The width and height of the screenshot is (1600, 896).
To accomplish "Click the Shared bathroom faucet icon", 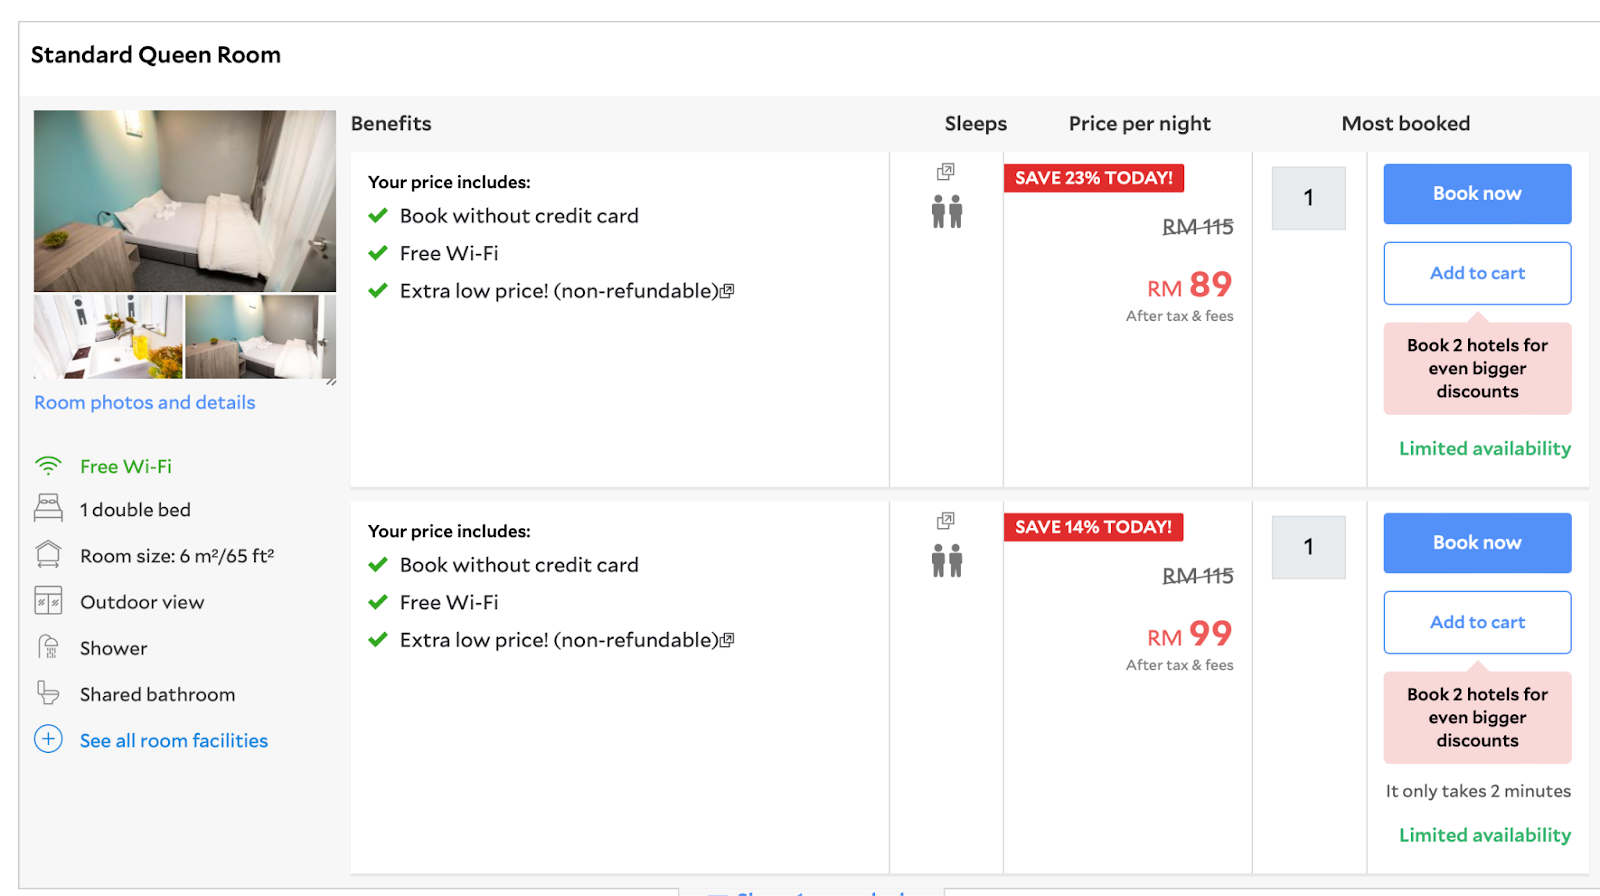I will [48, 693].
